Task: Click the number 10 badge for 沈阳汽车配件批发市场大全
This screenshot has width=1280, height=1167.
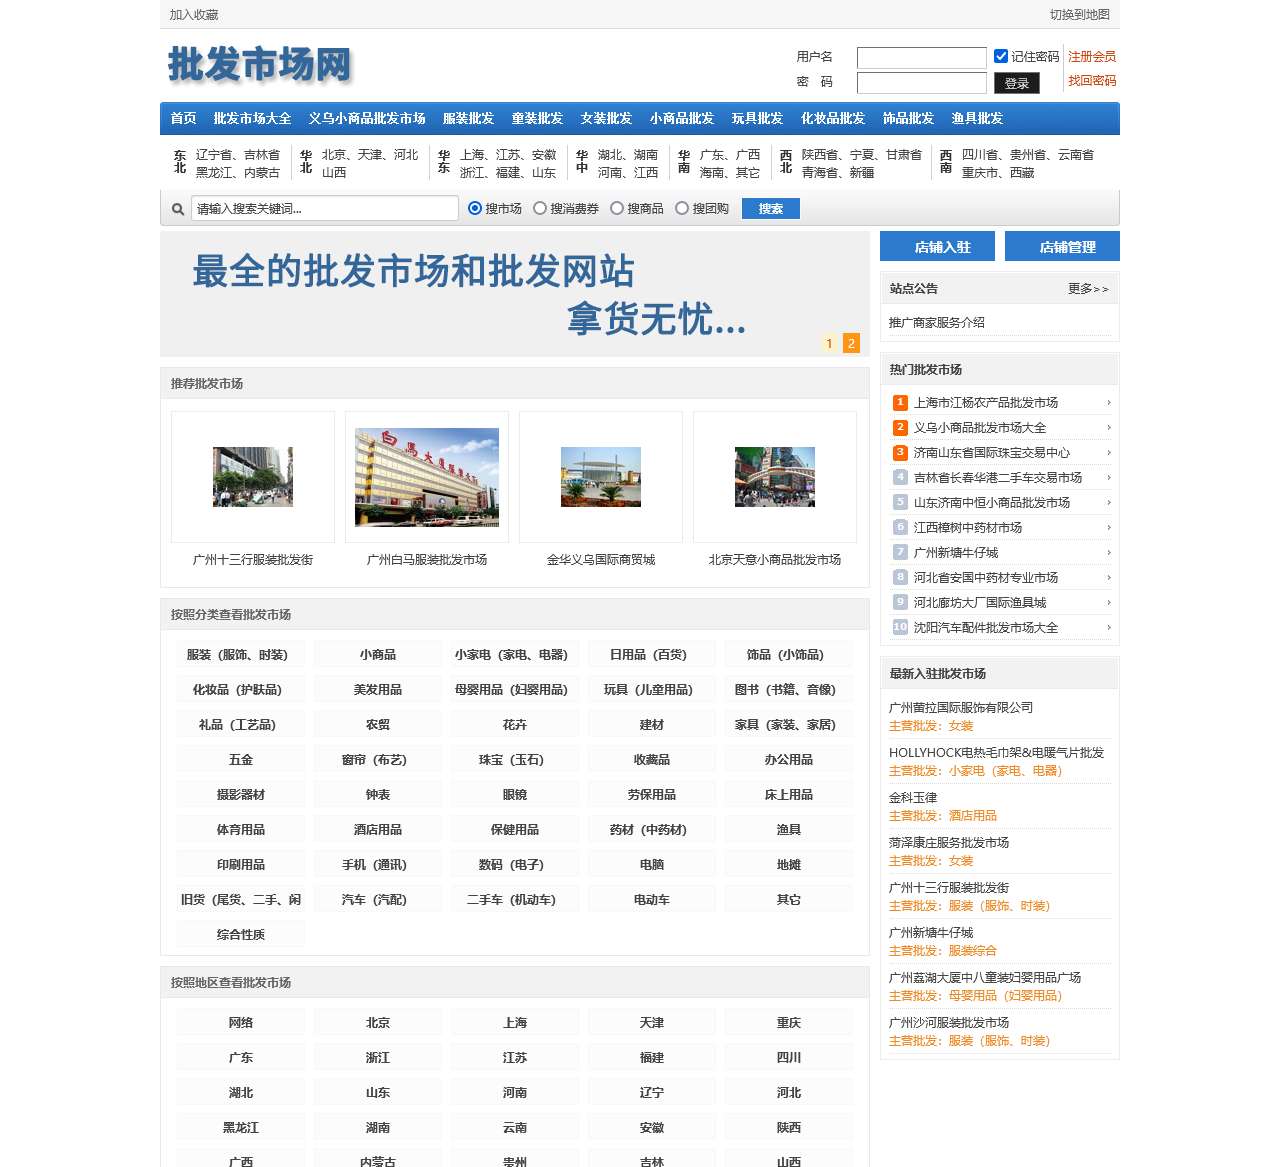Action: click(898, 627)
